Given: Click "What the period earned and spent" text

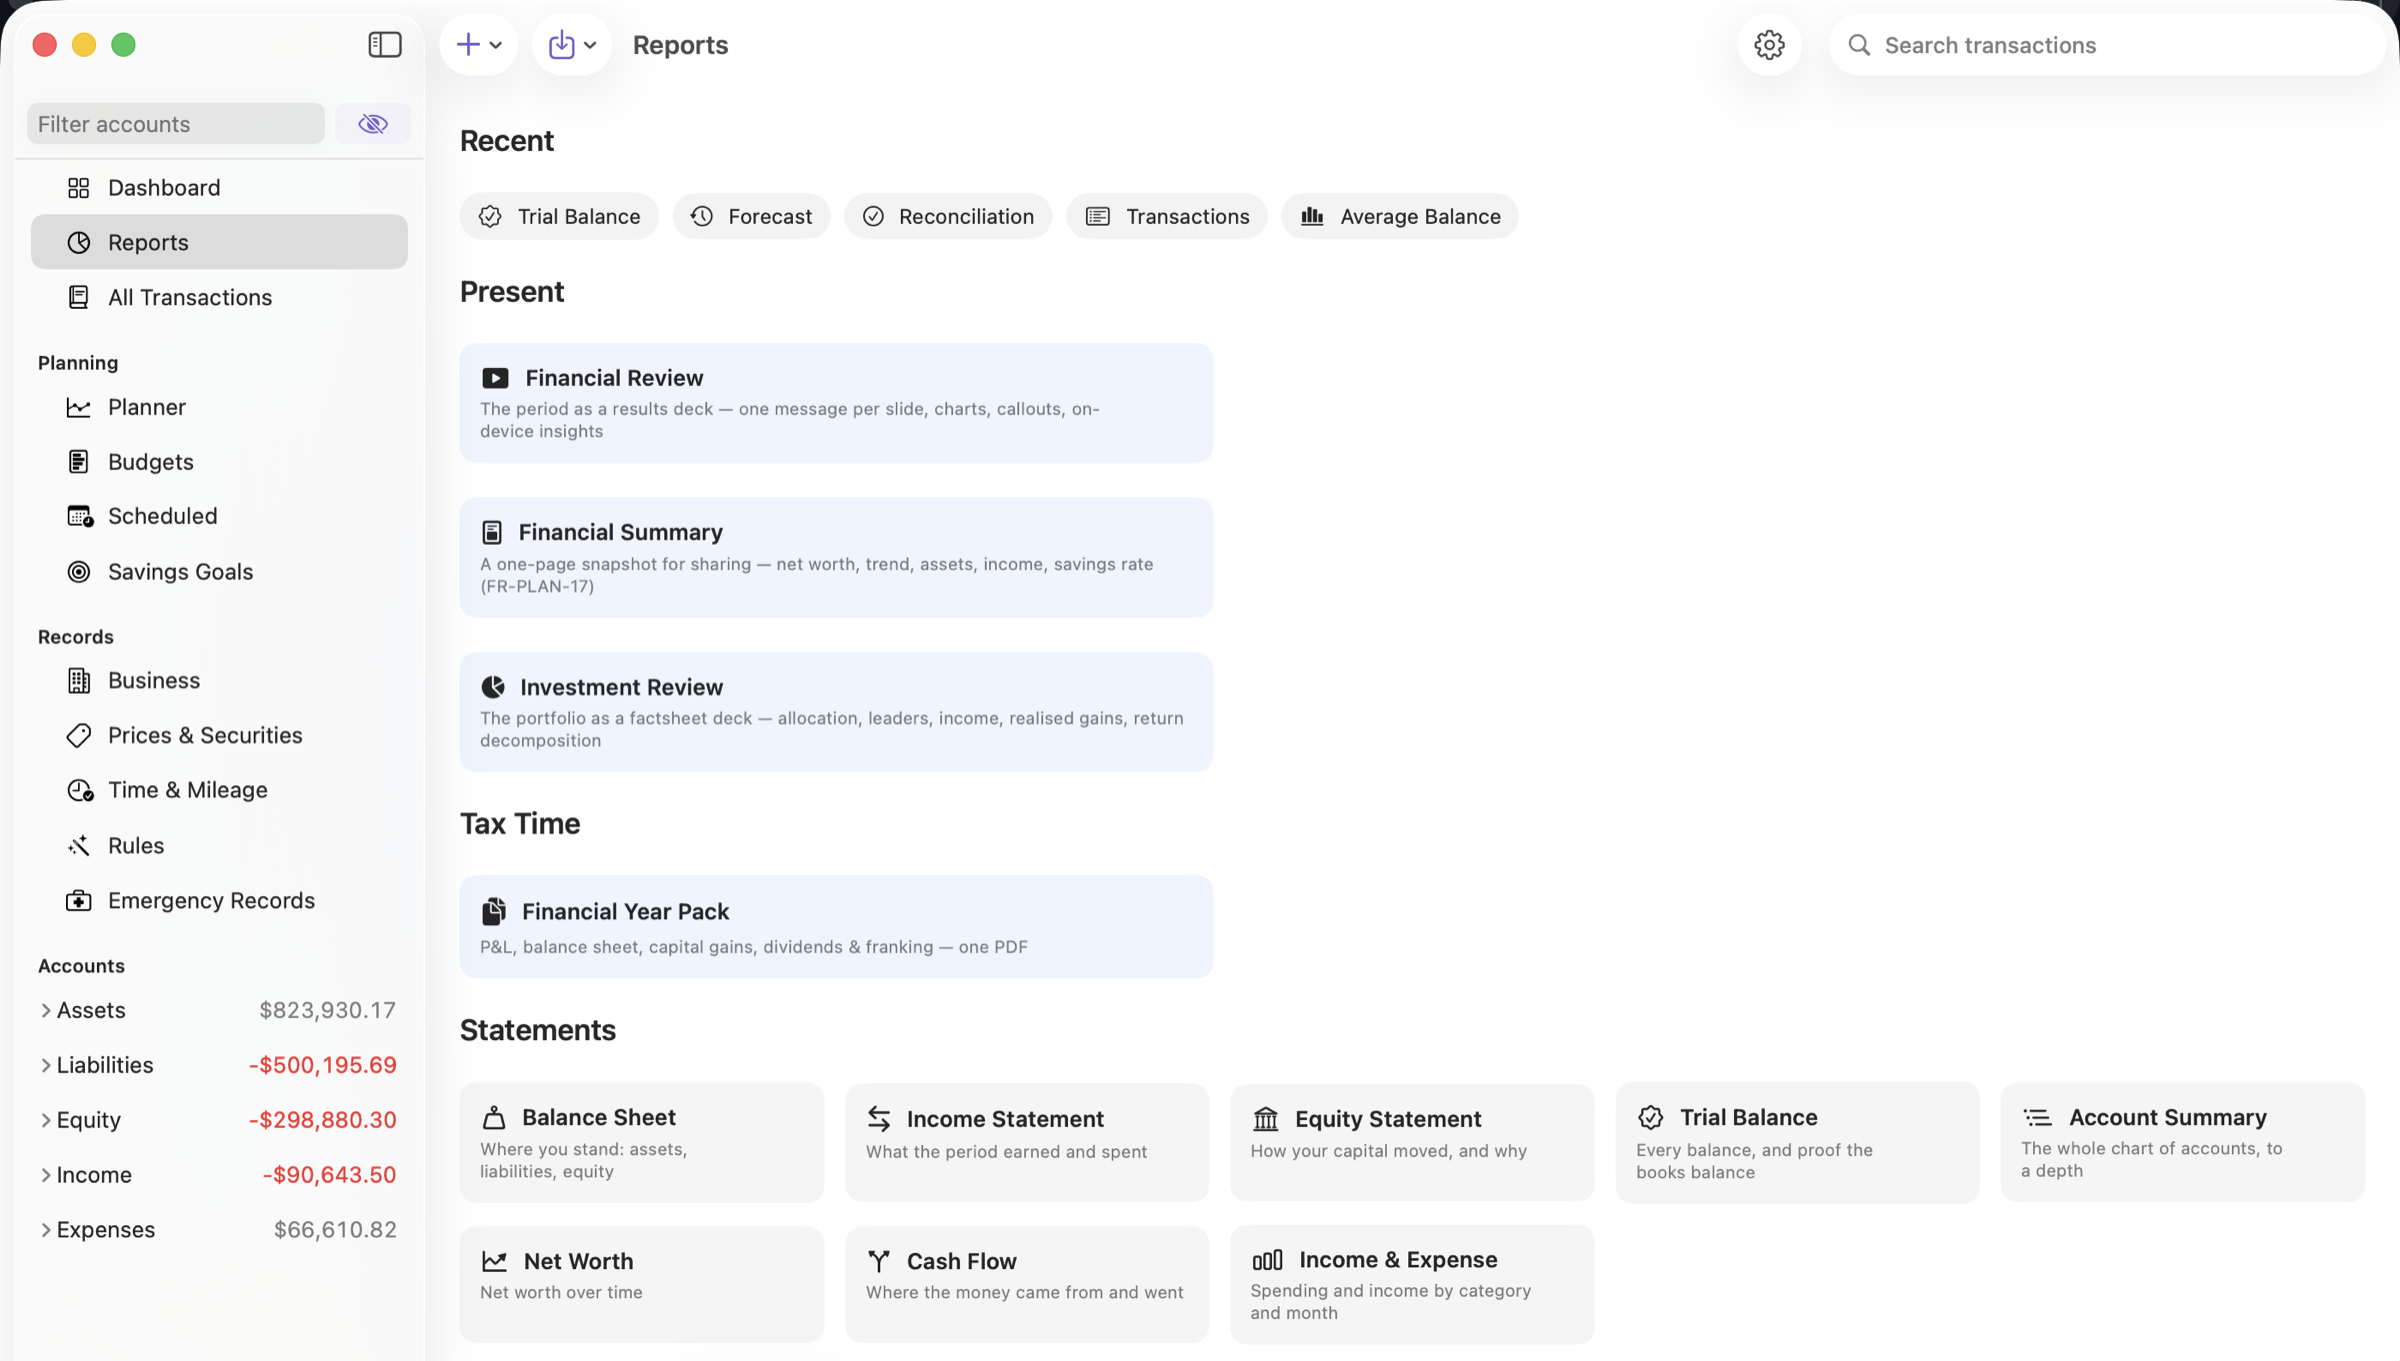Looking at the screenshot, I should [1006, 1152].
